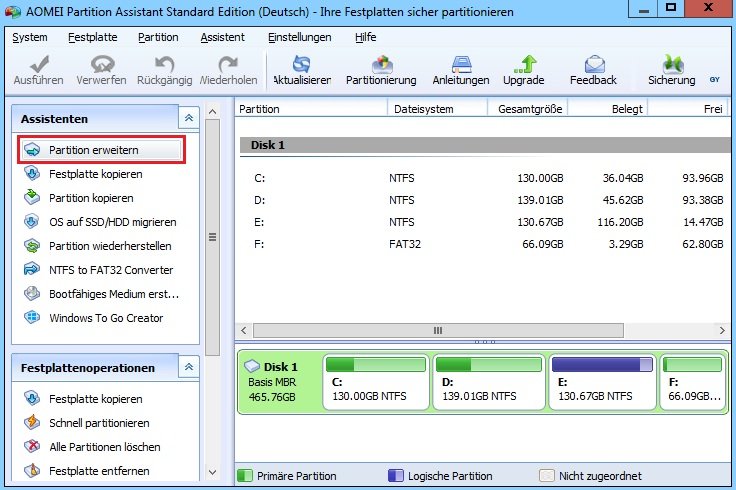Open the Partitionierung toolbar icon
The height and width of the screenshot is (490, 736).
(382, 64)
